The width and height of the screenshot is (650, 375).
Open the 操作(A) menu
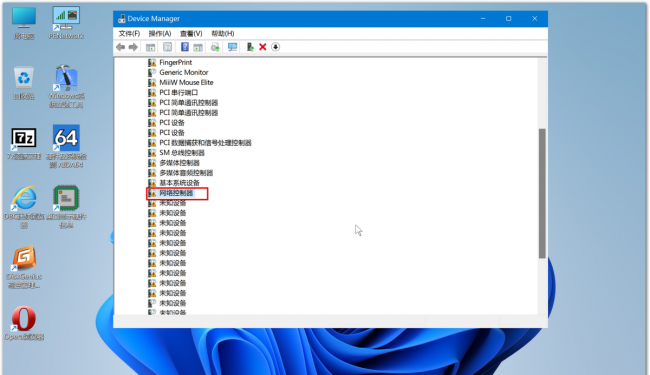pos(160,34)
